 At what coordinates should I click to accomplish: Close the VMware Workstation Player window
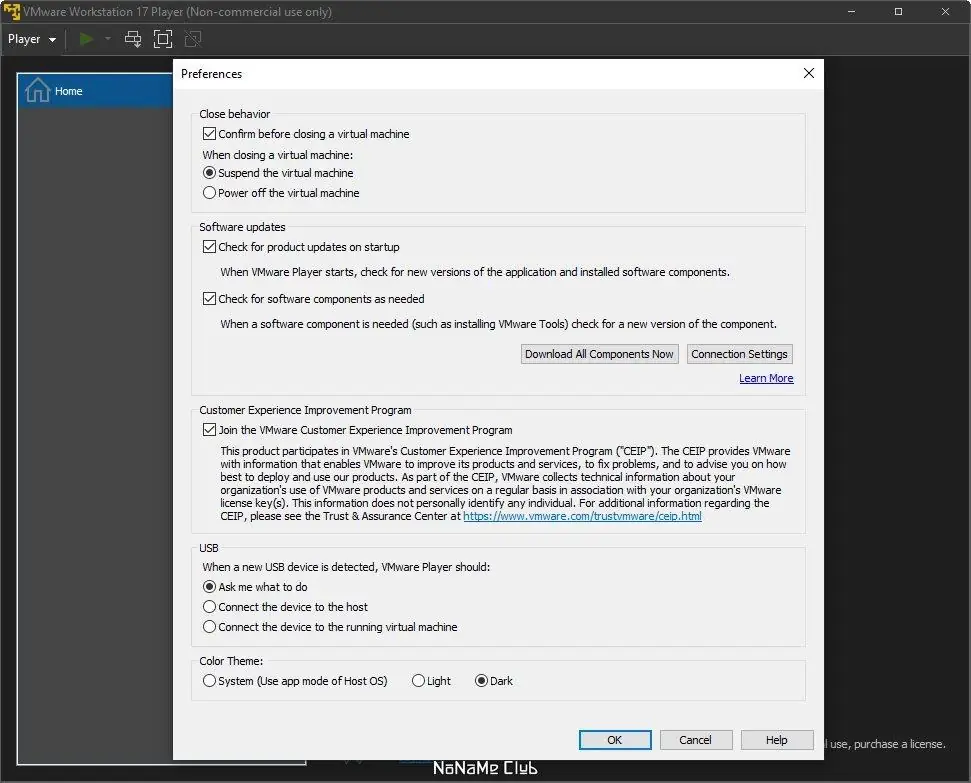tap(945, 12)
